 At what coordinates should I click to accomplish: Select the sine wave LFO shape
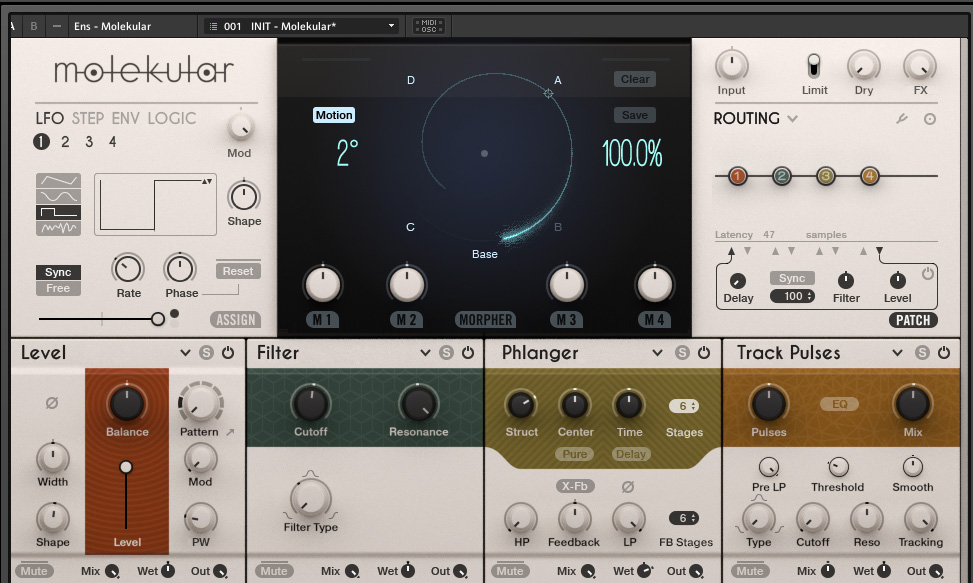[x=59, y=181]
